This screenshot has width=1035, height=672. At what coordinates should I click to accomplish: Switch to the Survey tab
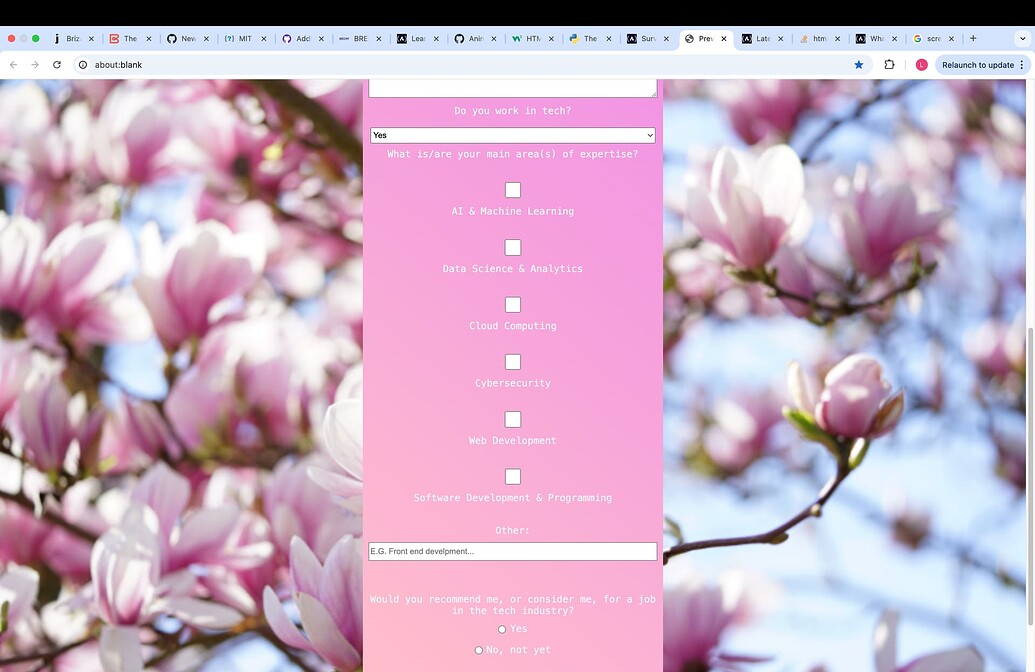click(645, 38)
